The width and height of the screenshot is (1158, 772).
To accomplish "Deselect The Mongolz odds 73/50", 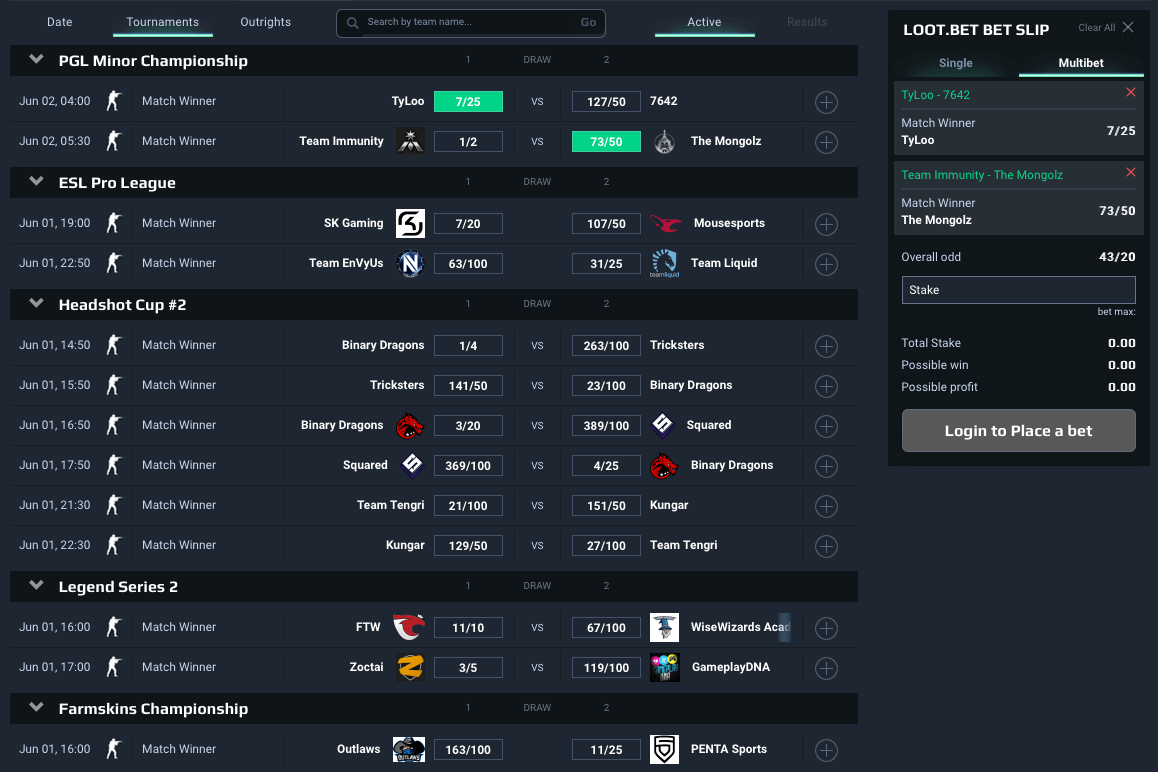I will pos(606,141).
